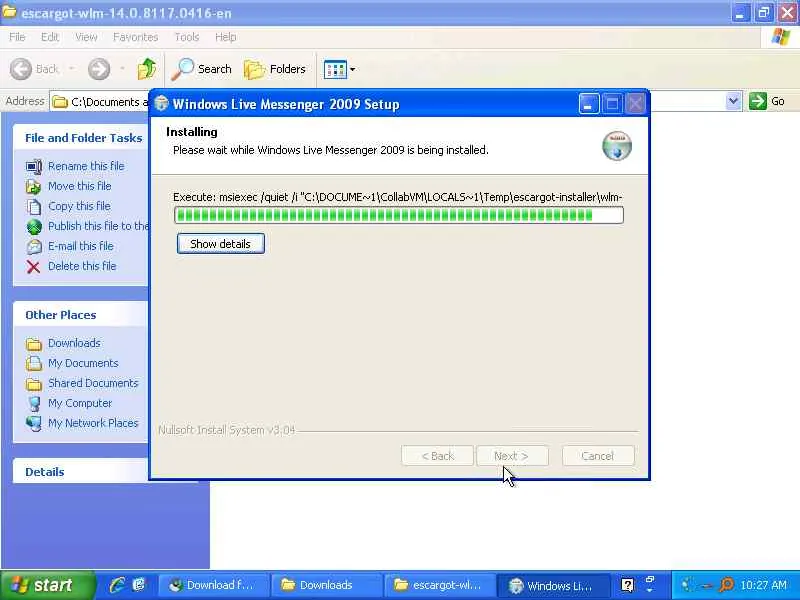Image resolution: width=800 pixels, height=600 pixels.
Task: Open the Edit menu
Action: (x=50, y=37)
